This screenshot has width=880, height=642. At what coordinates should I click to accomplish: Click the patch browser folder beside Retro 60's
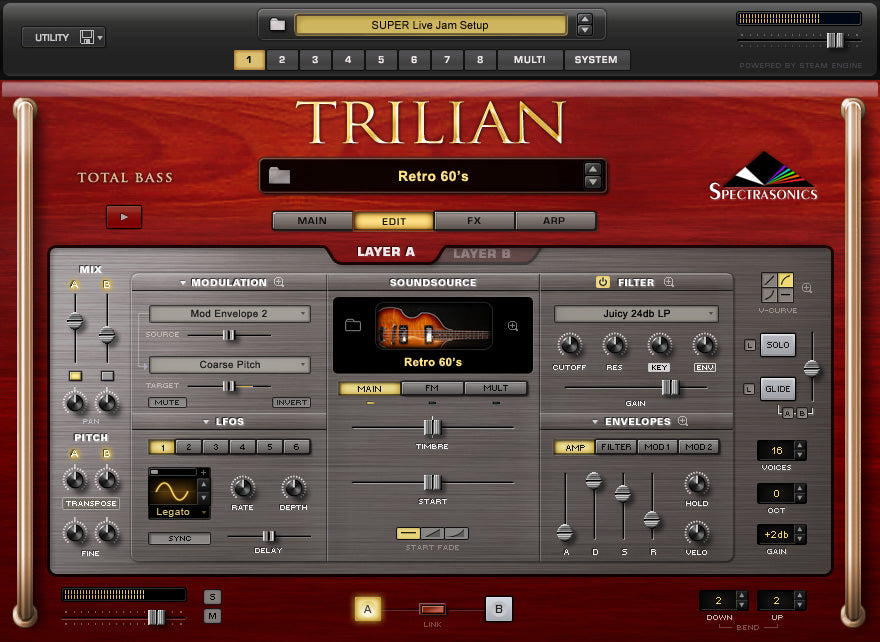click(x=279, y=176)
